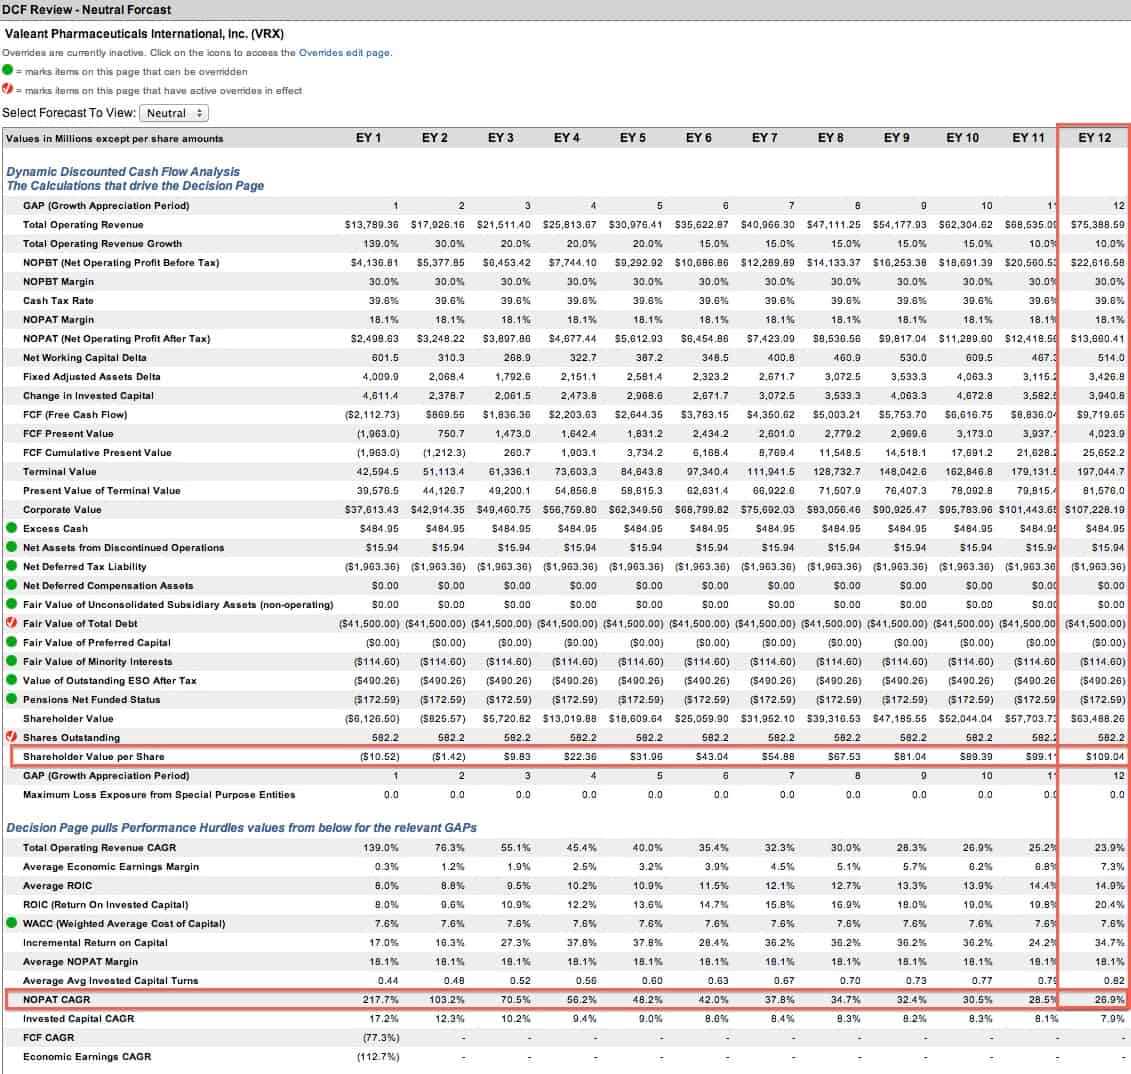Click override icon for Pensions Net Funded Status
1131x1074 pixels.
tap(12, 699)
